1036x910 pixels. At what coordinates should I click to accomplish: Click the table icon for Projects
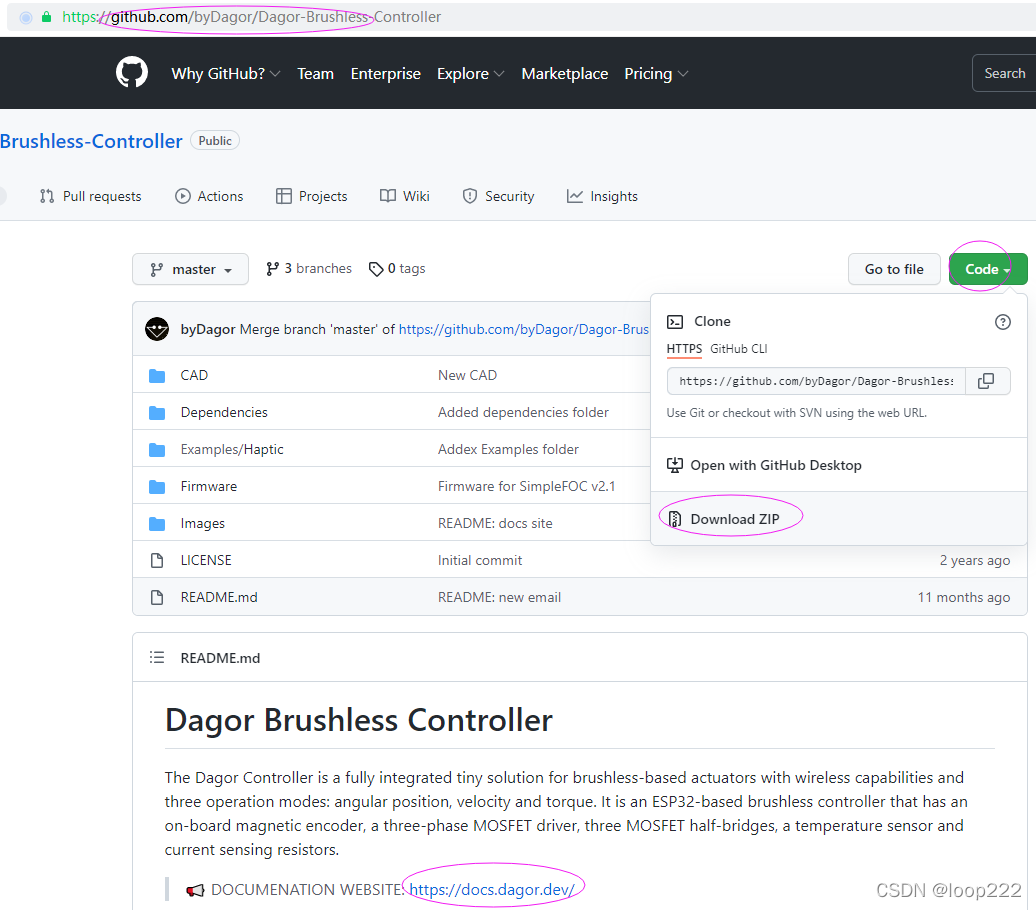click(x=283, y=196)
